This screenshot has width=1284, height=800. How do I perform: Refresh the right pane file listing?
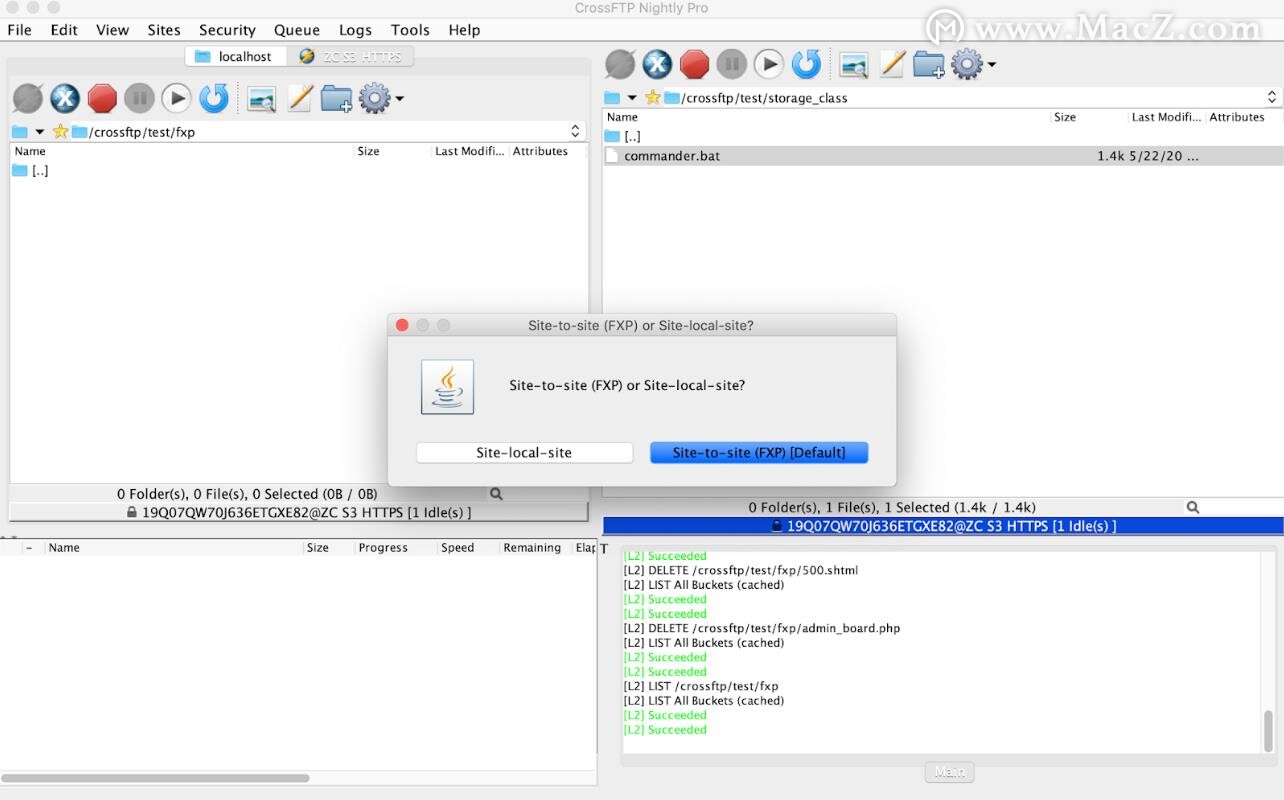806,64
